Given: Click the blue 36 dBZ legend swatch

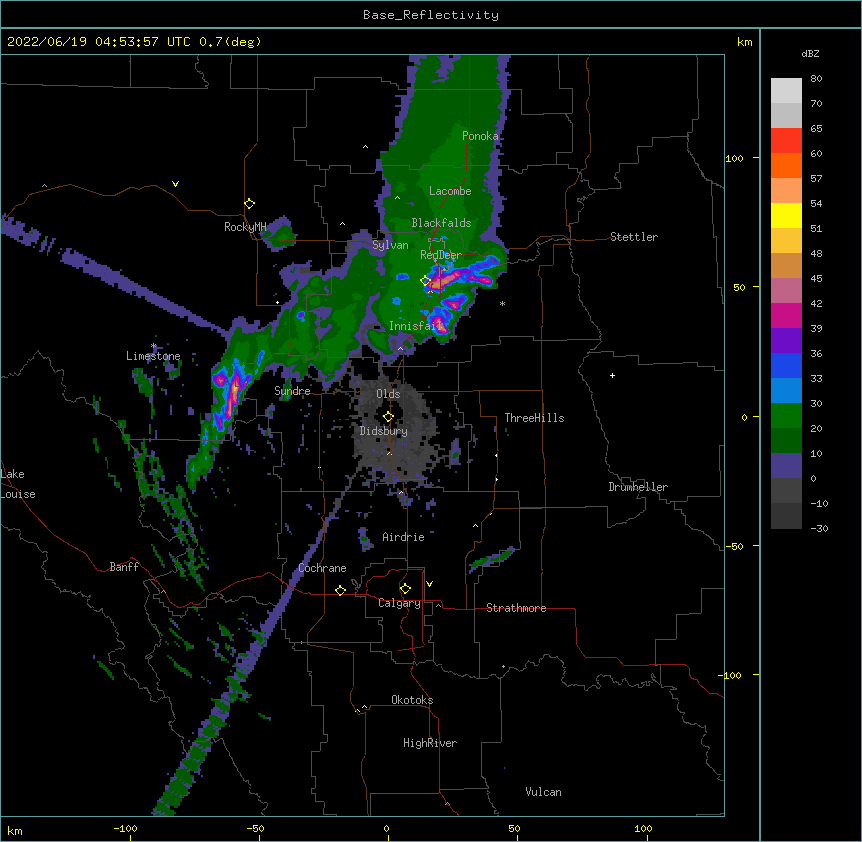Looking at the screenshot, I should pos(786,365).
